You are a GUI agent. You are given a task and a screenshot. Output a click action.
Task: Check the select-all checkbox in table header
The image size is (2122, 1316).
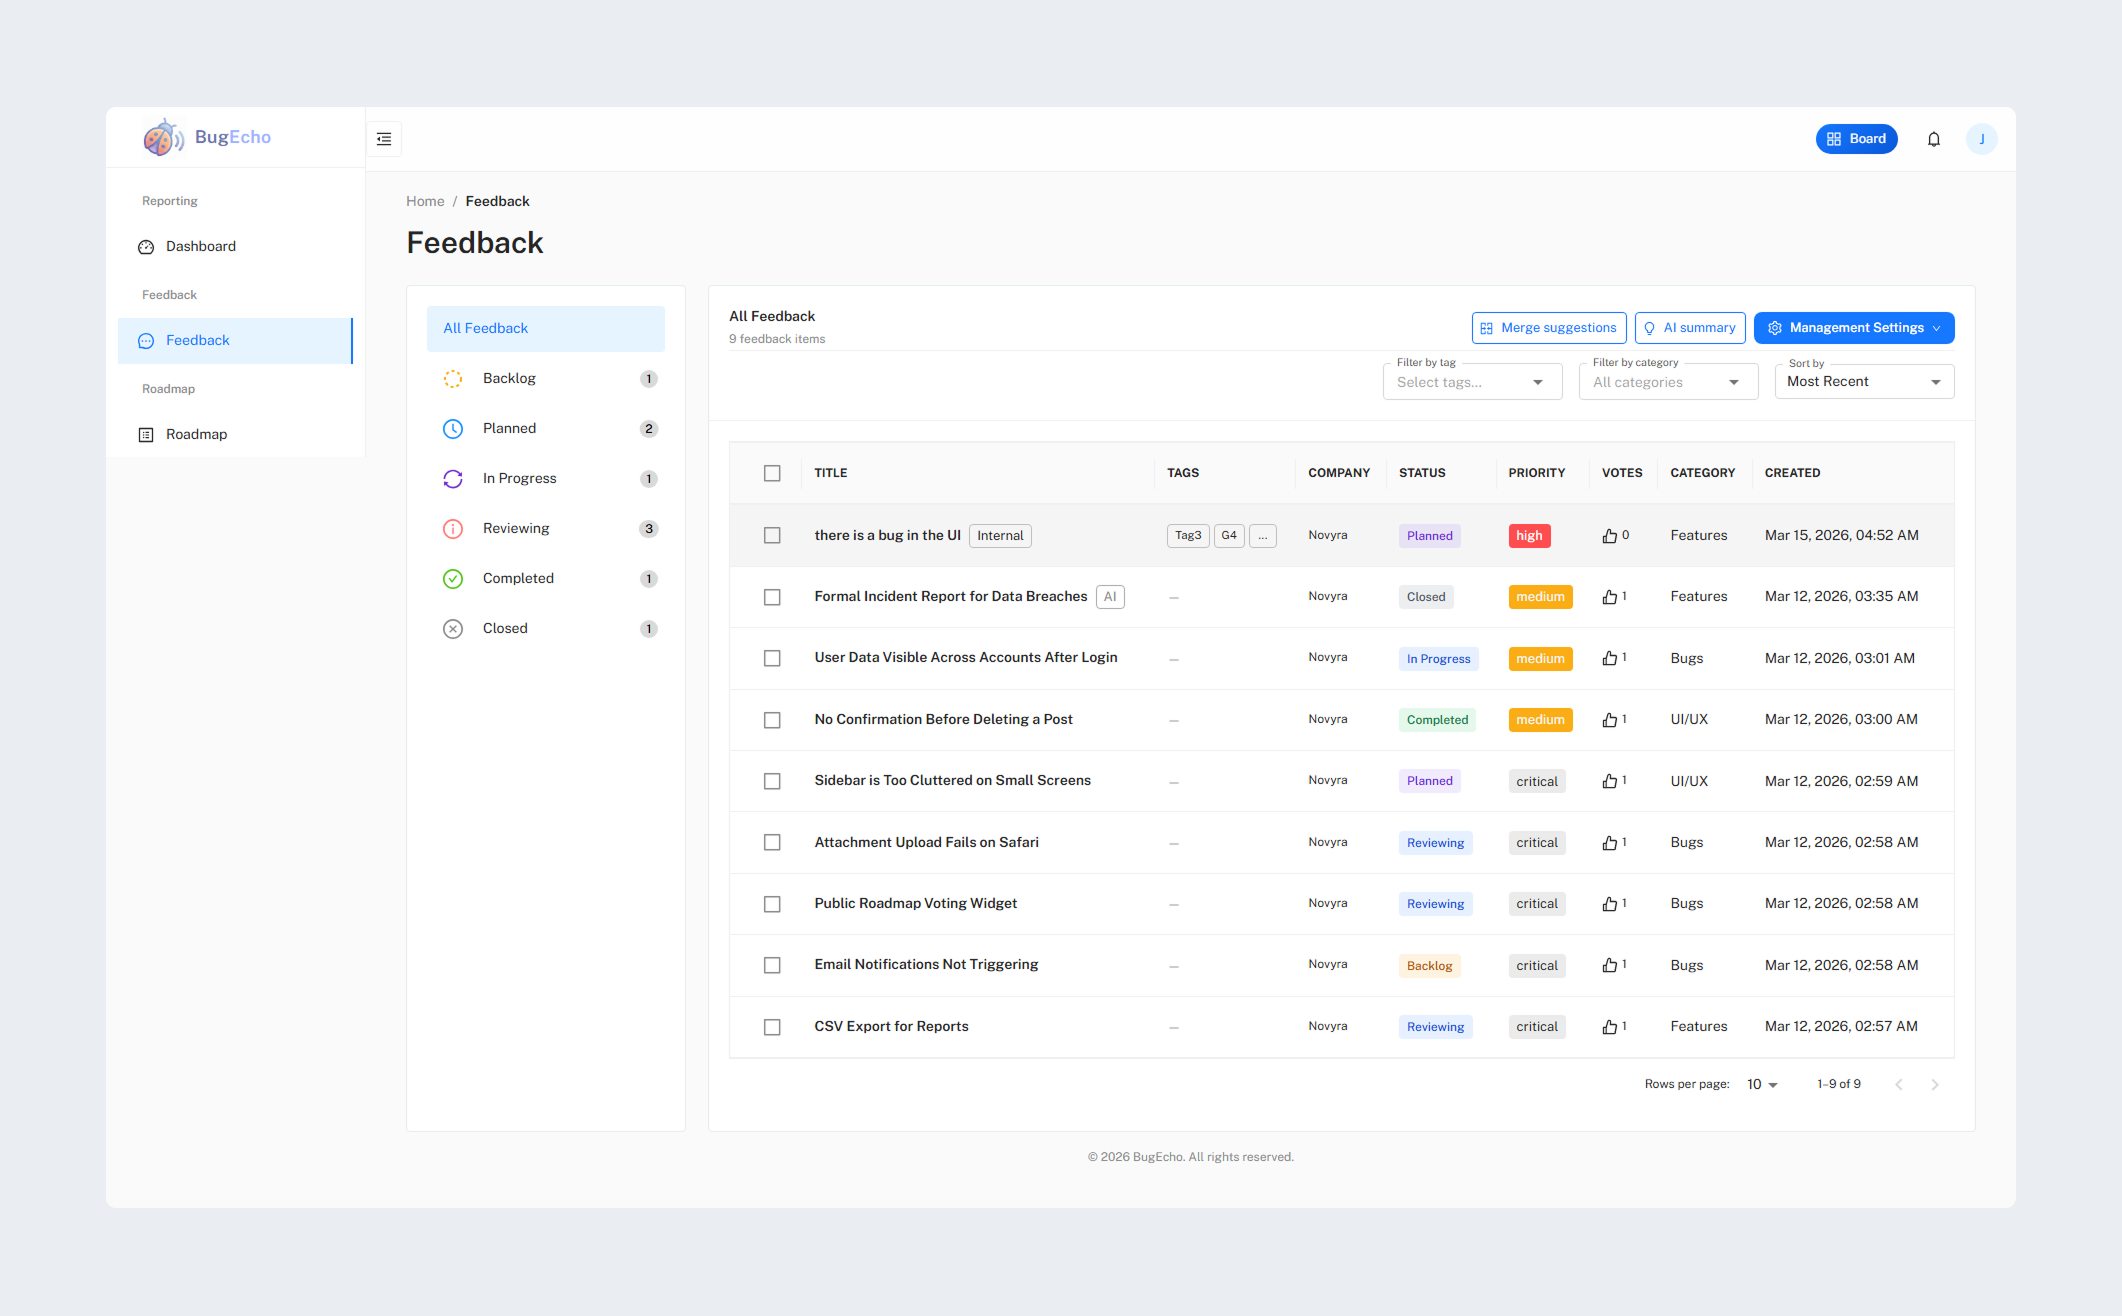772,473
